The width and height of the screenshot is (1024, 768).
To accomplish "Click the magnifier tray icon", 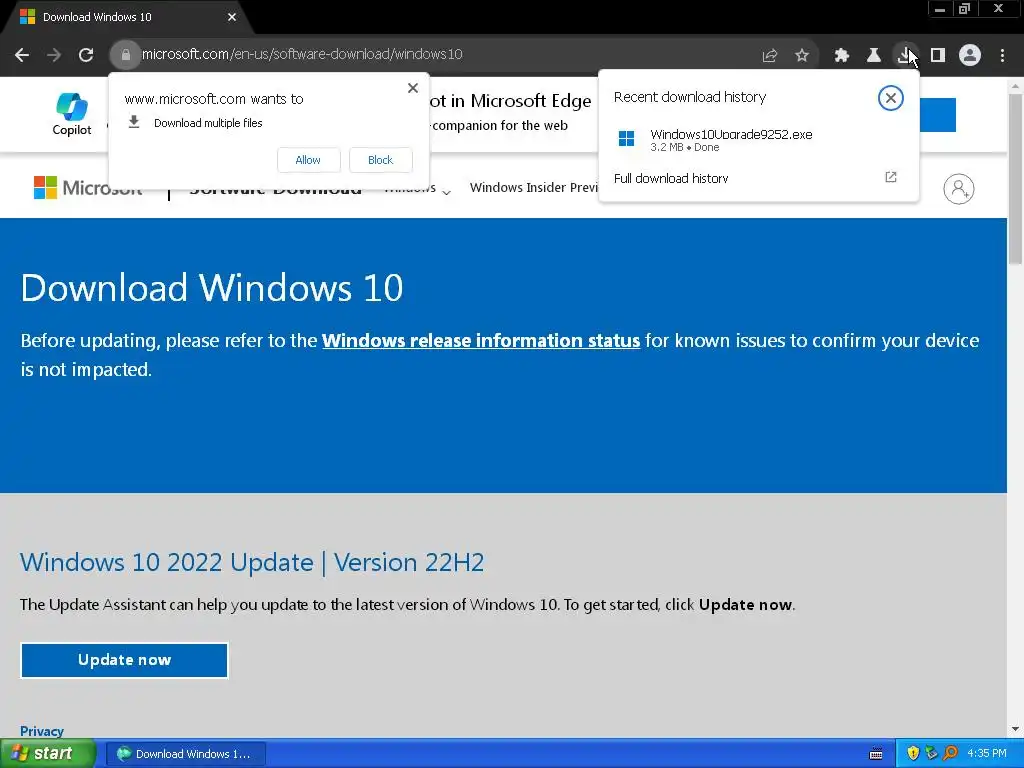I will click(950, 754).
